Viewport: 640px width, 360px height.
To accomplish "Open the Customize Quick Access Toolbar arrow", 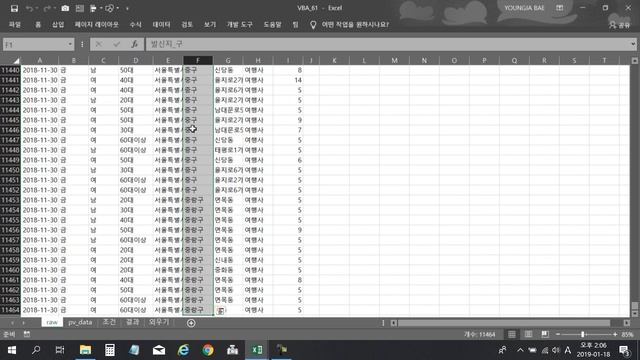I will coord(127,8).
